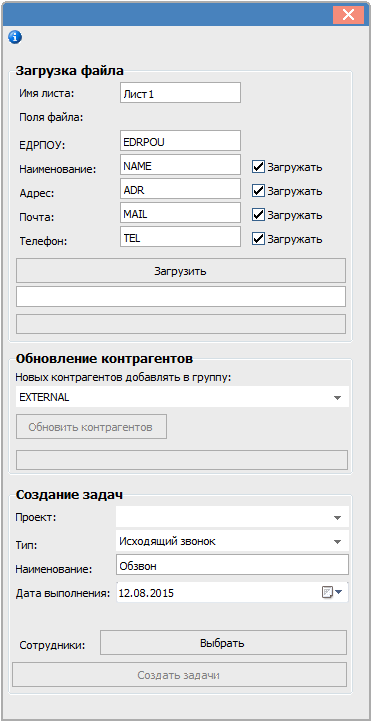Select the Обзвон name input field
The height and width of the screenshot is (722, 372).
click(x=232, y=565)
